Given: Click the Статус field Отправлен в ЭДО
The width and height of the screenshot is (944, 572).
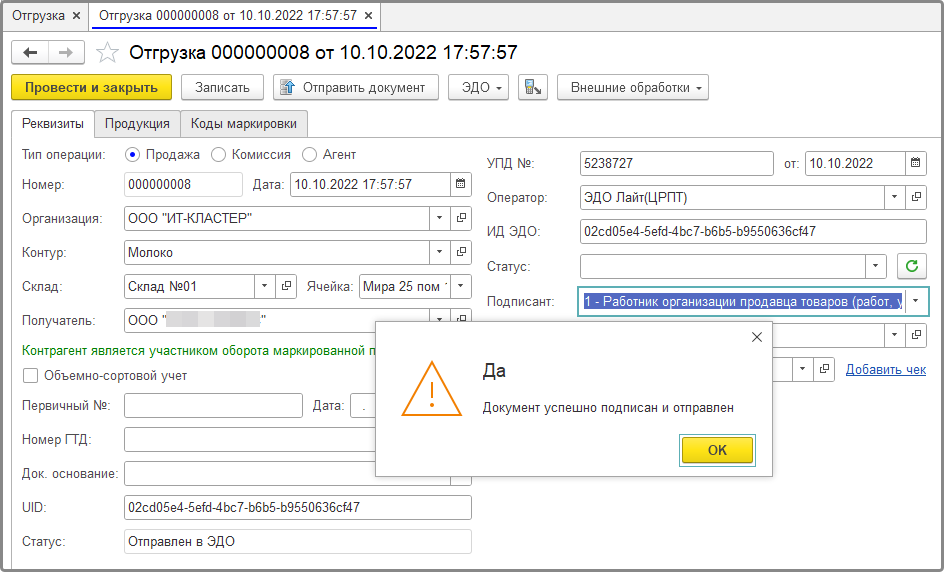Looking at the screenshot, I should pyautogui.click(x=298, y=541).
